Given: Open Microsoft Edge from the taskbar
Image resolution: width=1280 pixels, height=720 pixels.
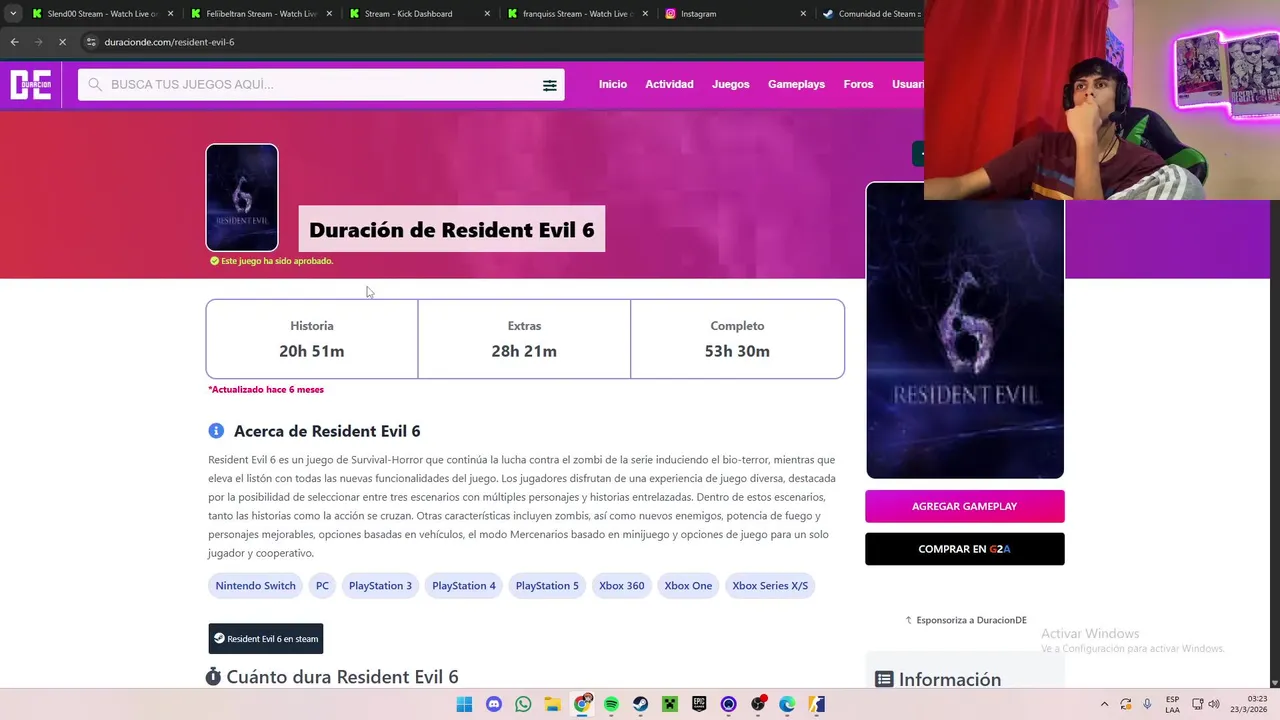Looking at the screenshot, I should [x=787, y=704].
